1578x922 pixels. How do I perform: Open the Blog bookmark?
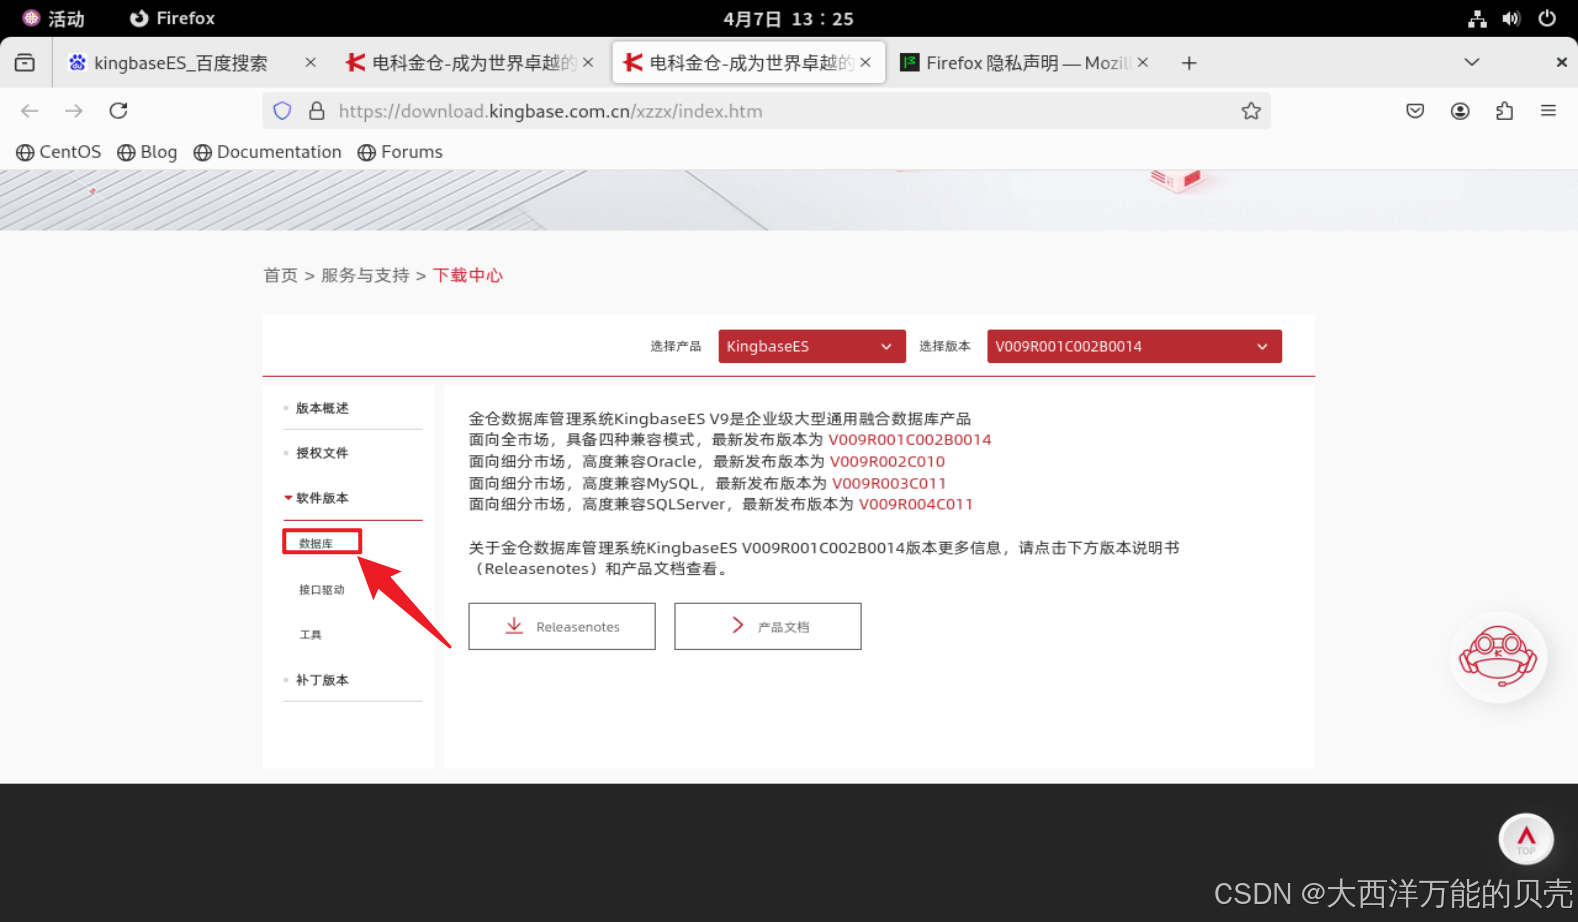coord(147,152)
